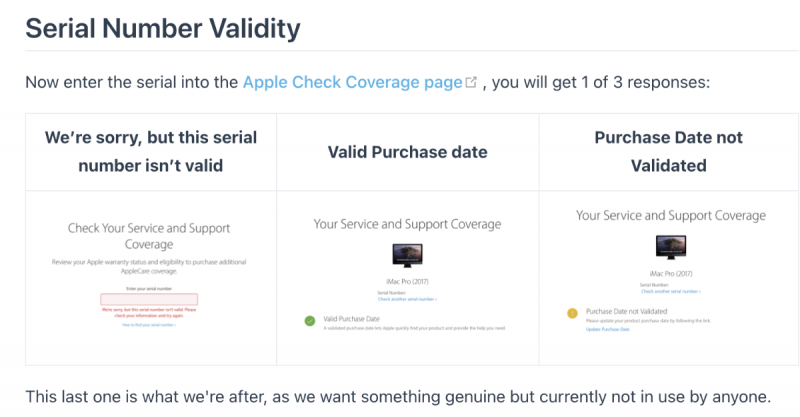
Task: Click 'Check another serial number' in the right screenshot
Action: click(670, 291)
